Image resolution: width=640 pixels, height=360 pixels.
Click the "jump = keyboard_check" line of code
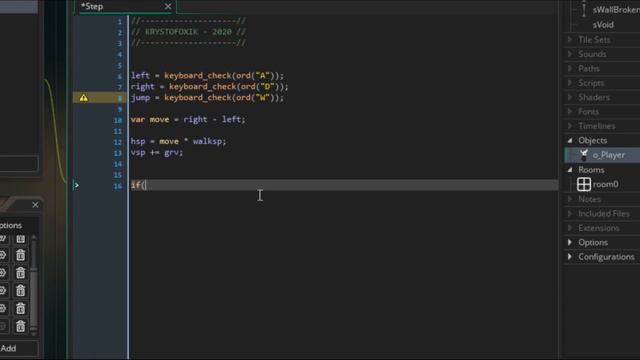[x=207, y=98]
